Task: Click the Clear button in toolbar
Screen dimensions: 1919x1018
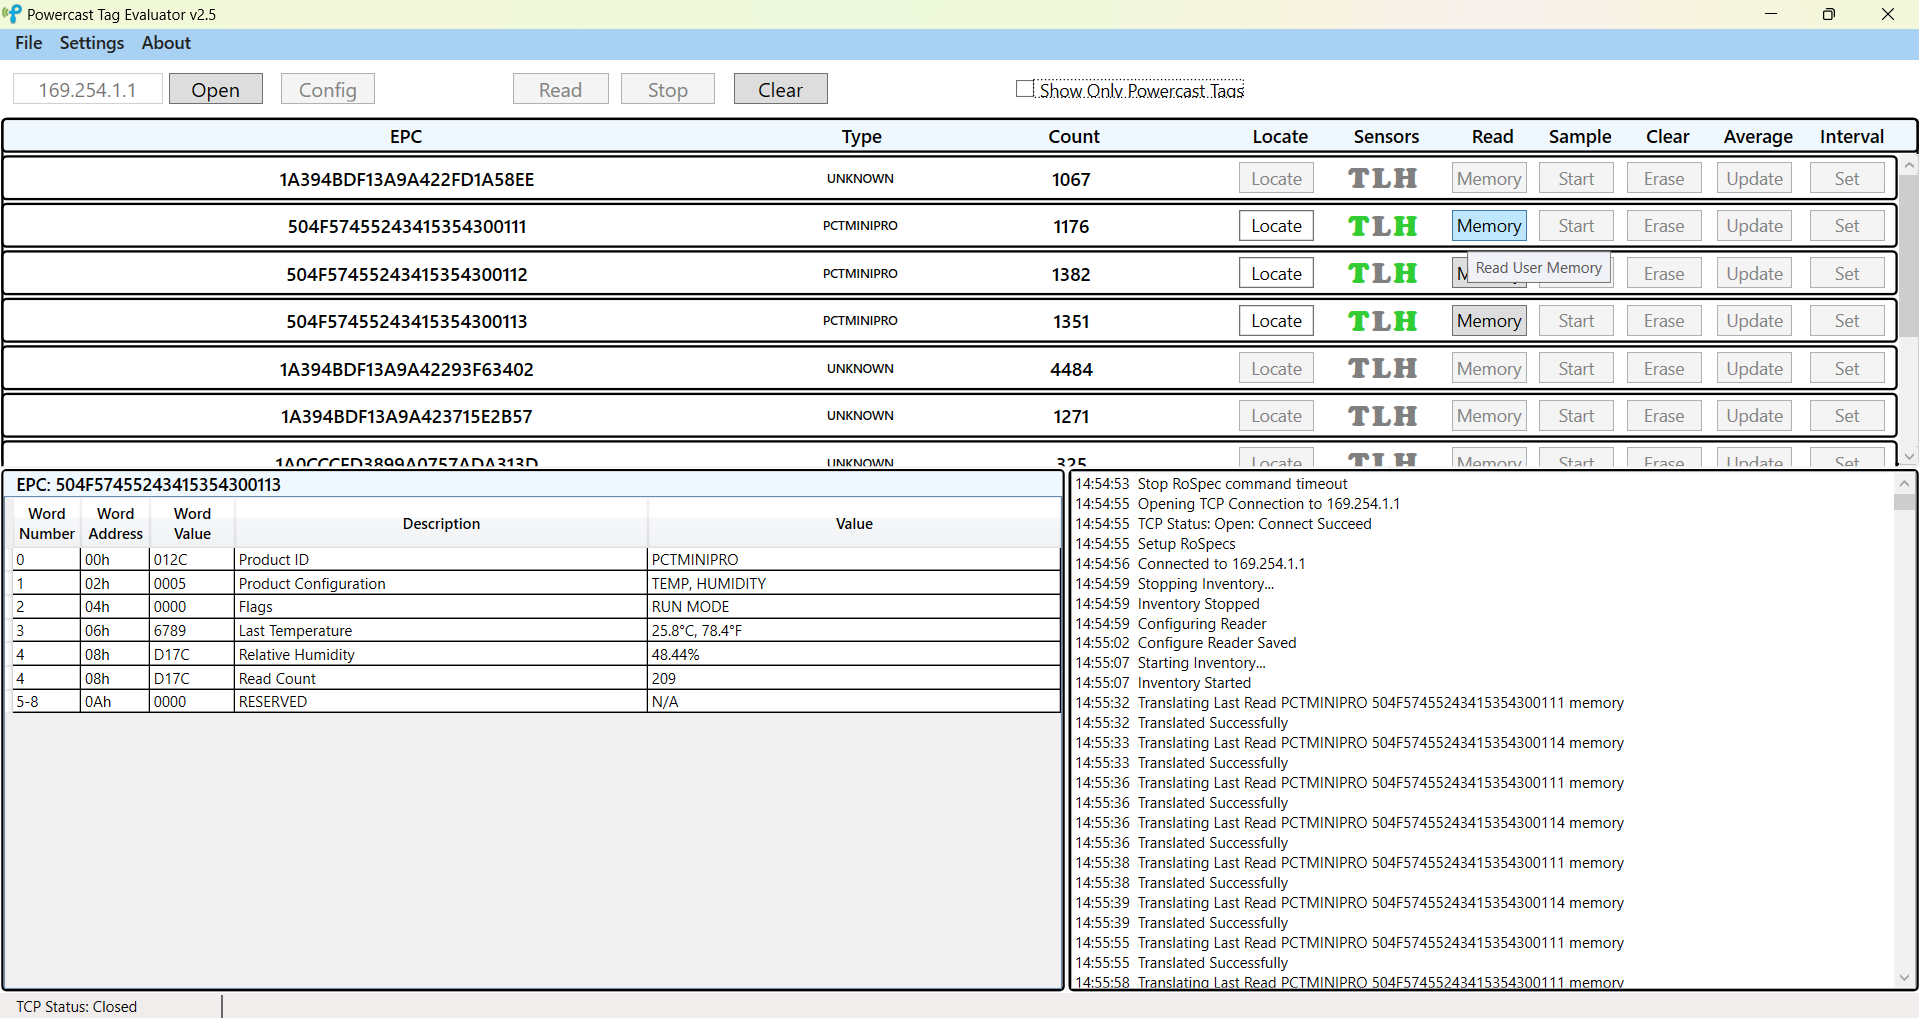Action: point(781,89)
